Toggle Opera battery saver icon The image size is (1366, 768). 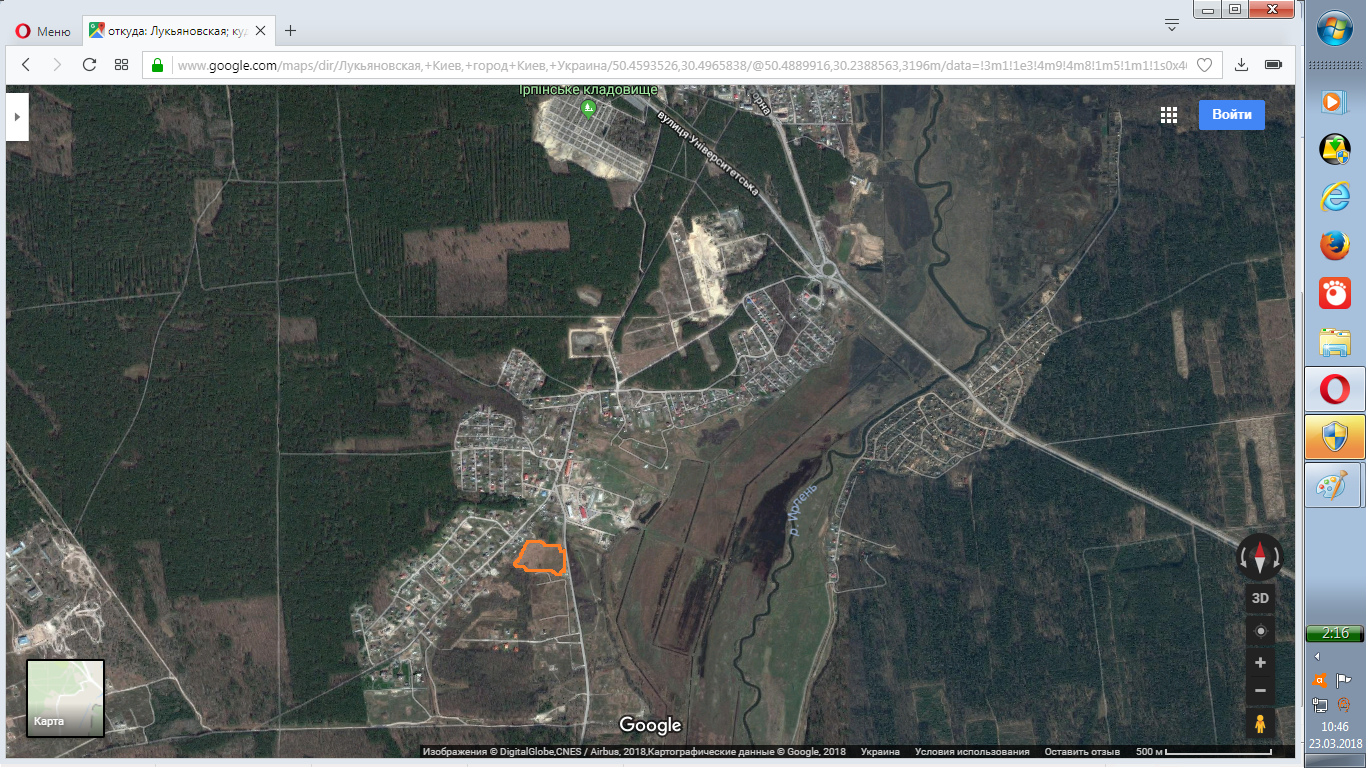(1273, 65)
